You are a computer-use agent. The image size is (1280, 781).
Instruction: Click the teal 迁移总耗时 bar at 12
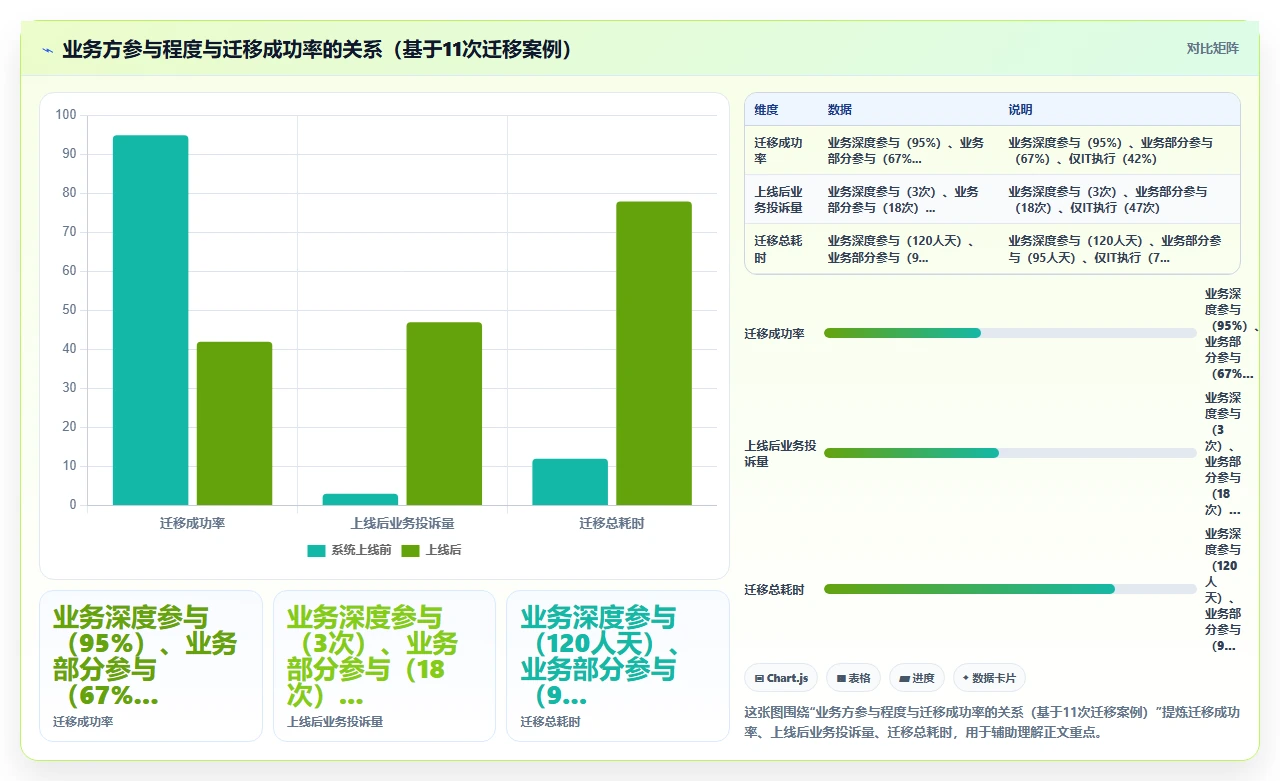[x=570, y=482]
